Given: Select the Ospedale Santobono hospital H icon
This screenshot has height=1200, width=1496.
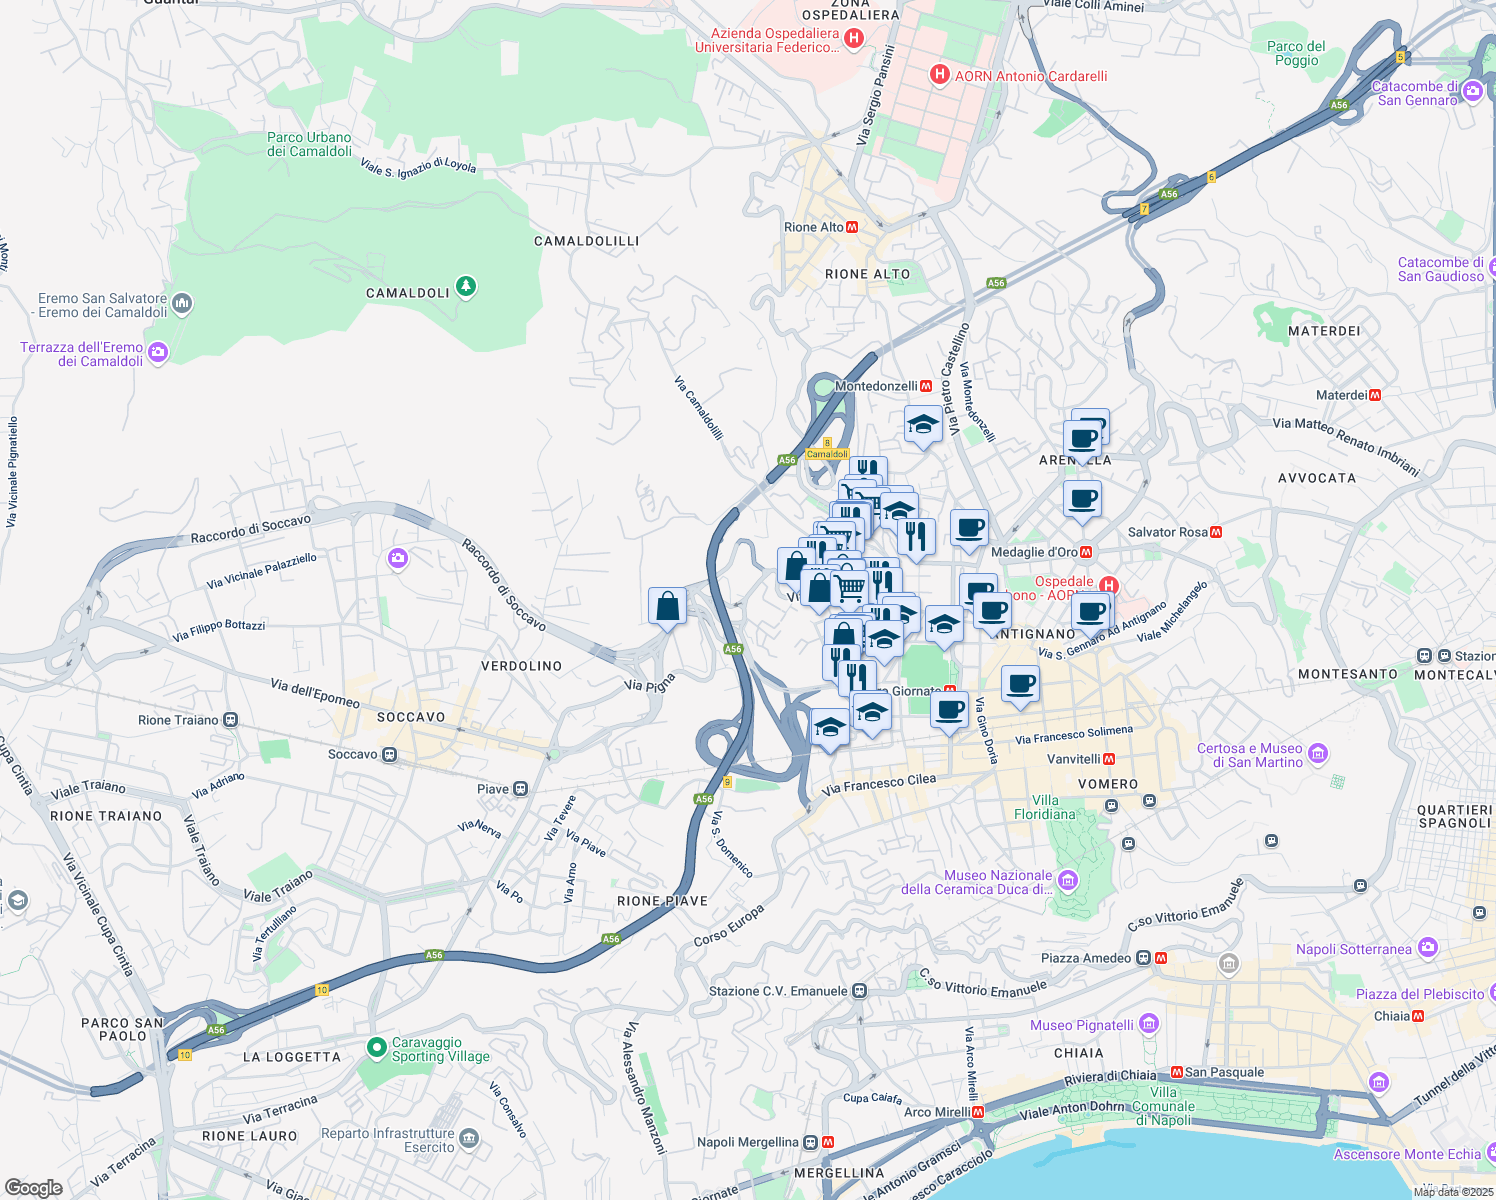Looking at the screenshot, I should [x=1108, y=586].
